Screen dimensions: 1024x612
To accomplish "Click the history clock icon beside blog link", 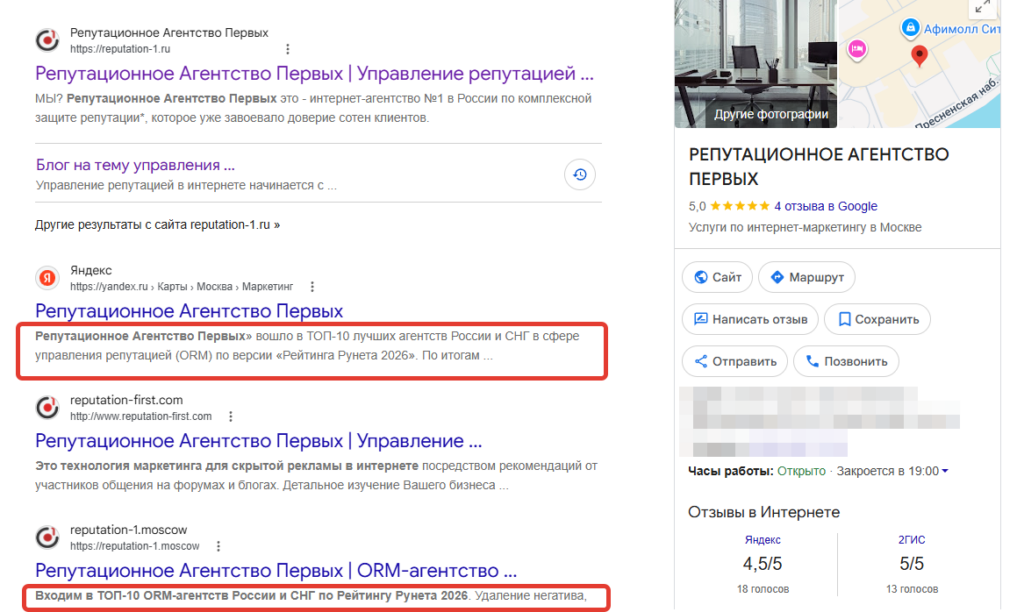I will tap(579, 174).
